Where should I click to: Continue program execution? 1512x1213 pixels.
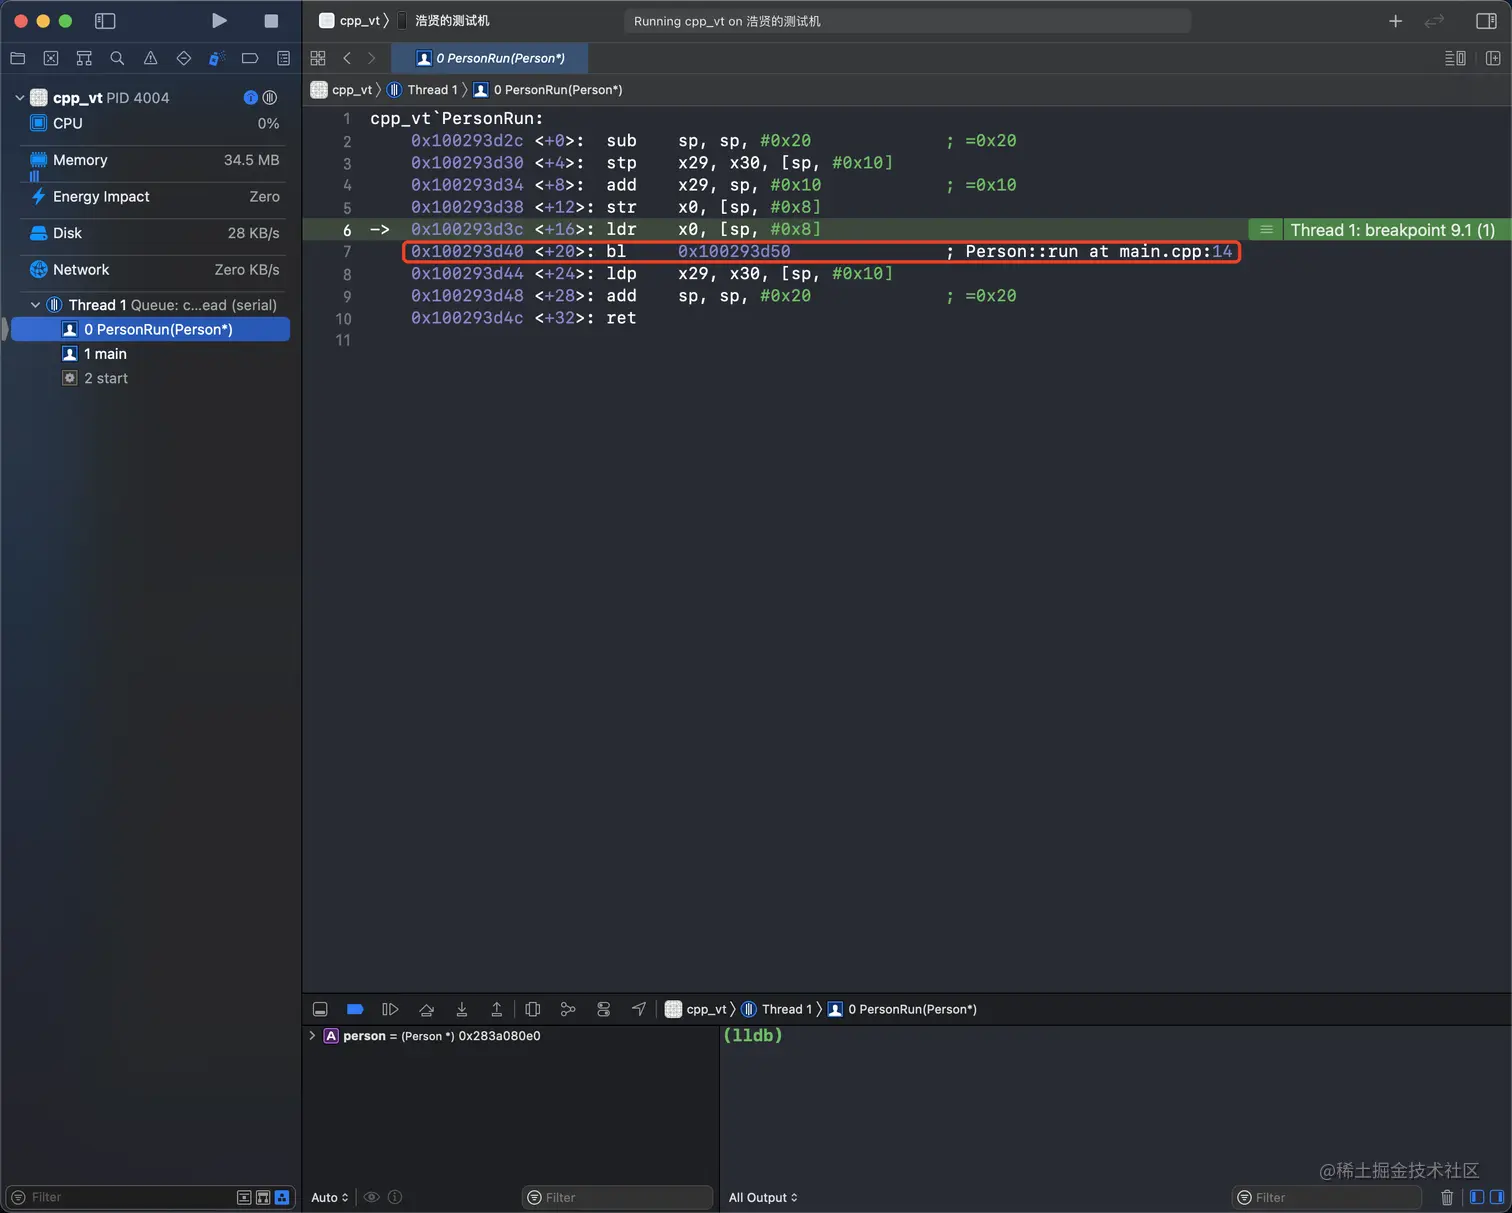[x=390, y=1009]
